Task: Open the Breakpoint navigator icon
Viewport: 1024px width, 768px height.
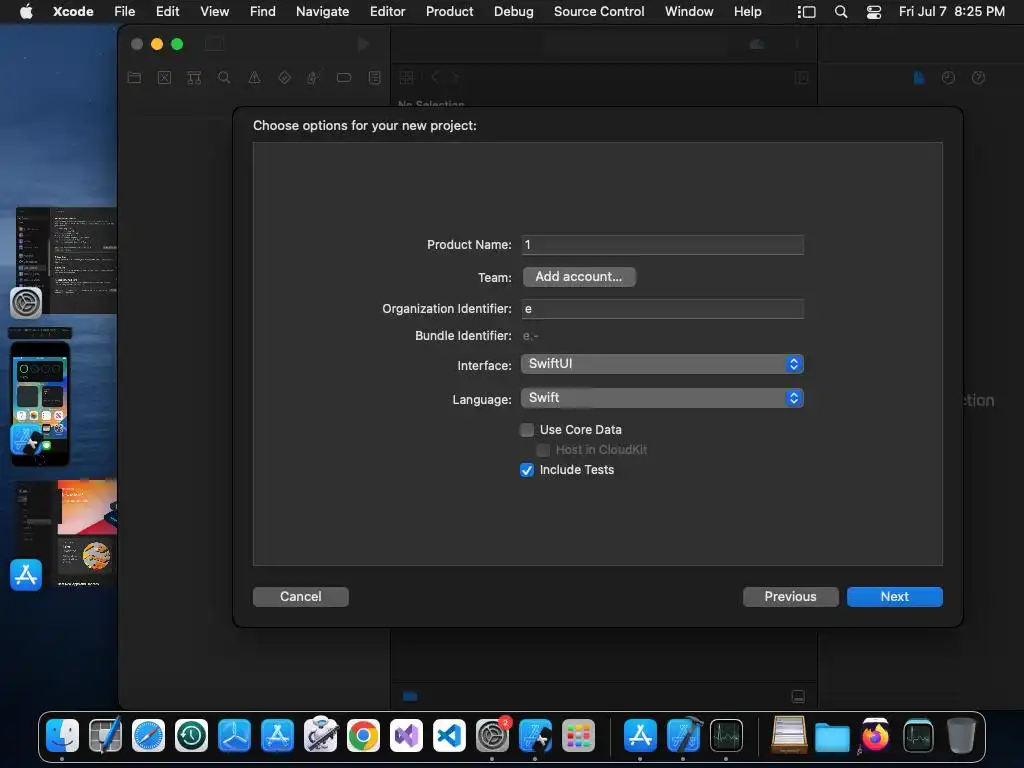Action: coord(344,78)
